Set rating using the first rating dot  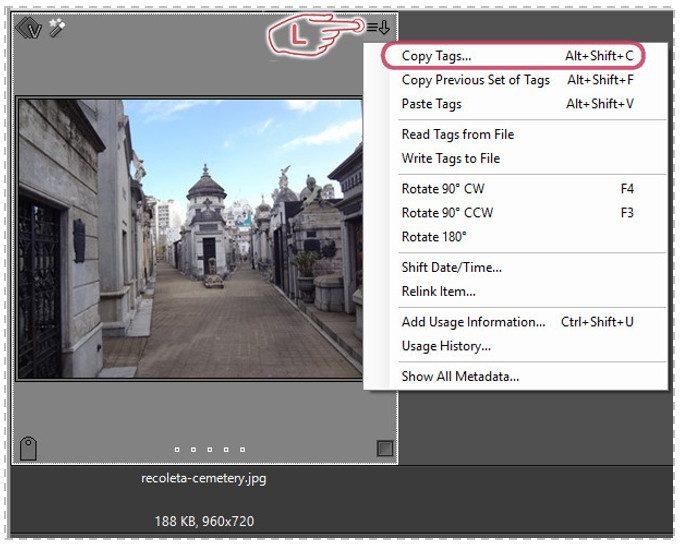[177, 450]
